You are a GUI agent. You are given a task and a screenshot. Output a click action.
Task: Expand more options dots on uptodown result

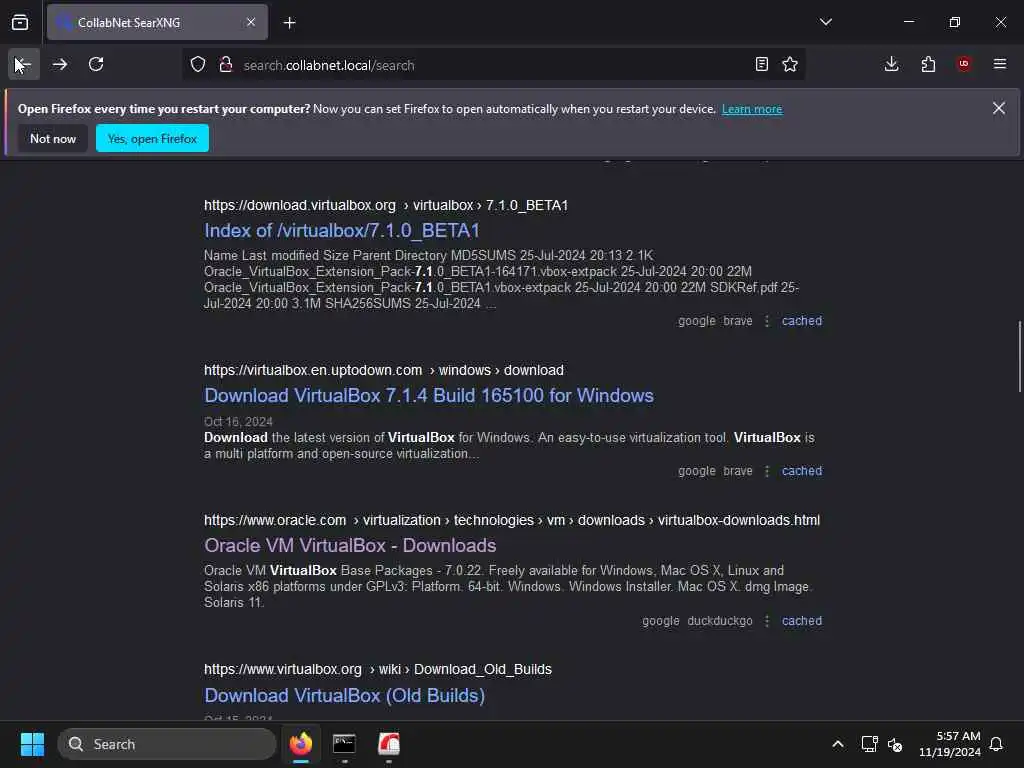click(x=767, y=471)
